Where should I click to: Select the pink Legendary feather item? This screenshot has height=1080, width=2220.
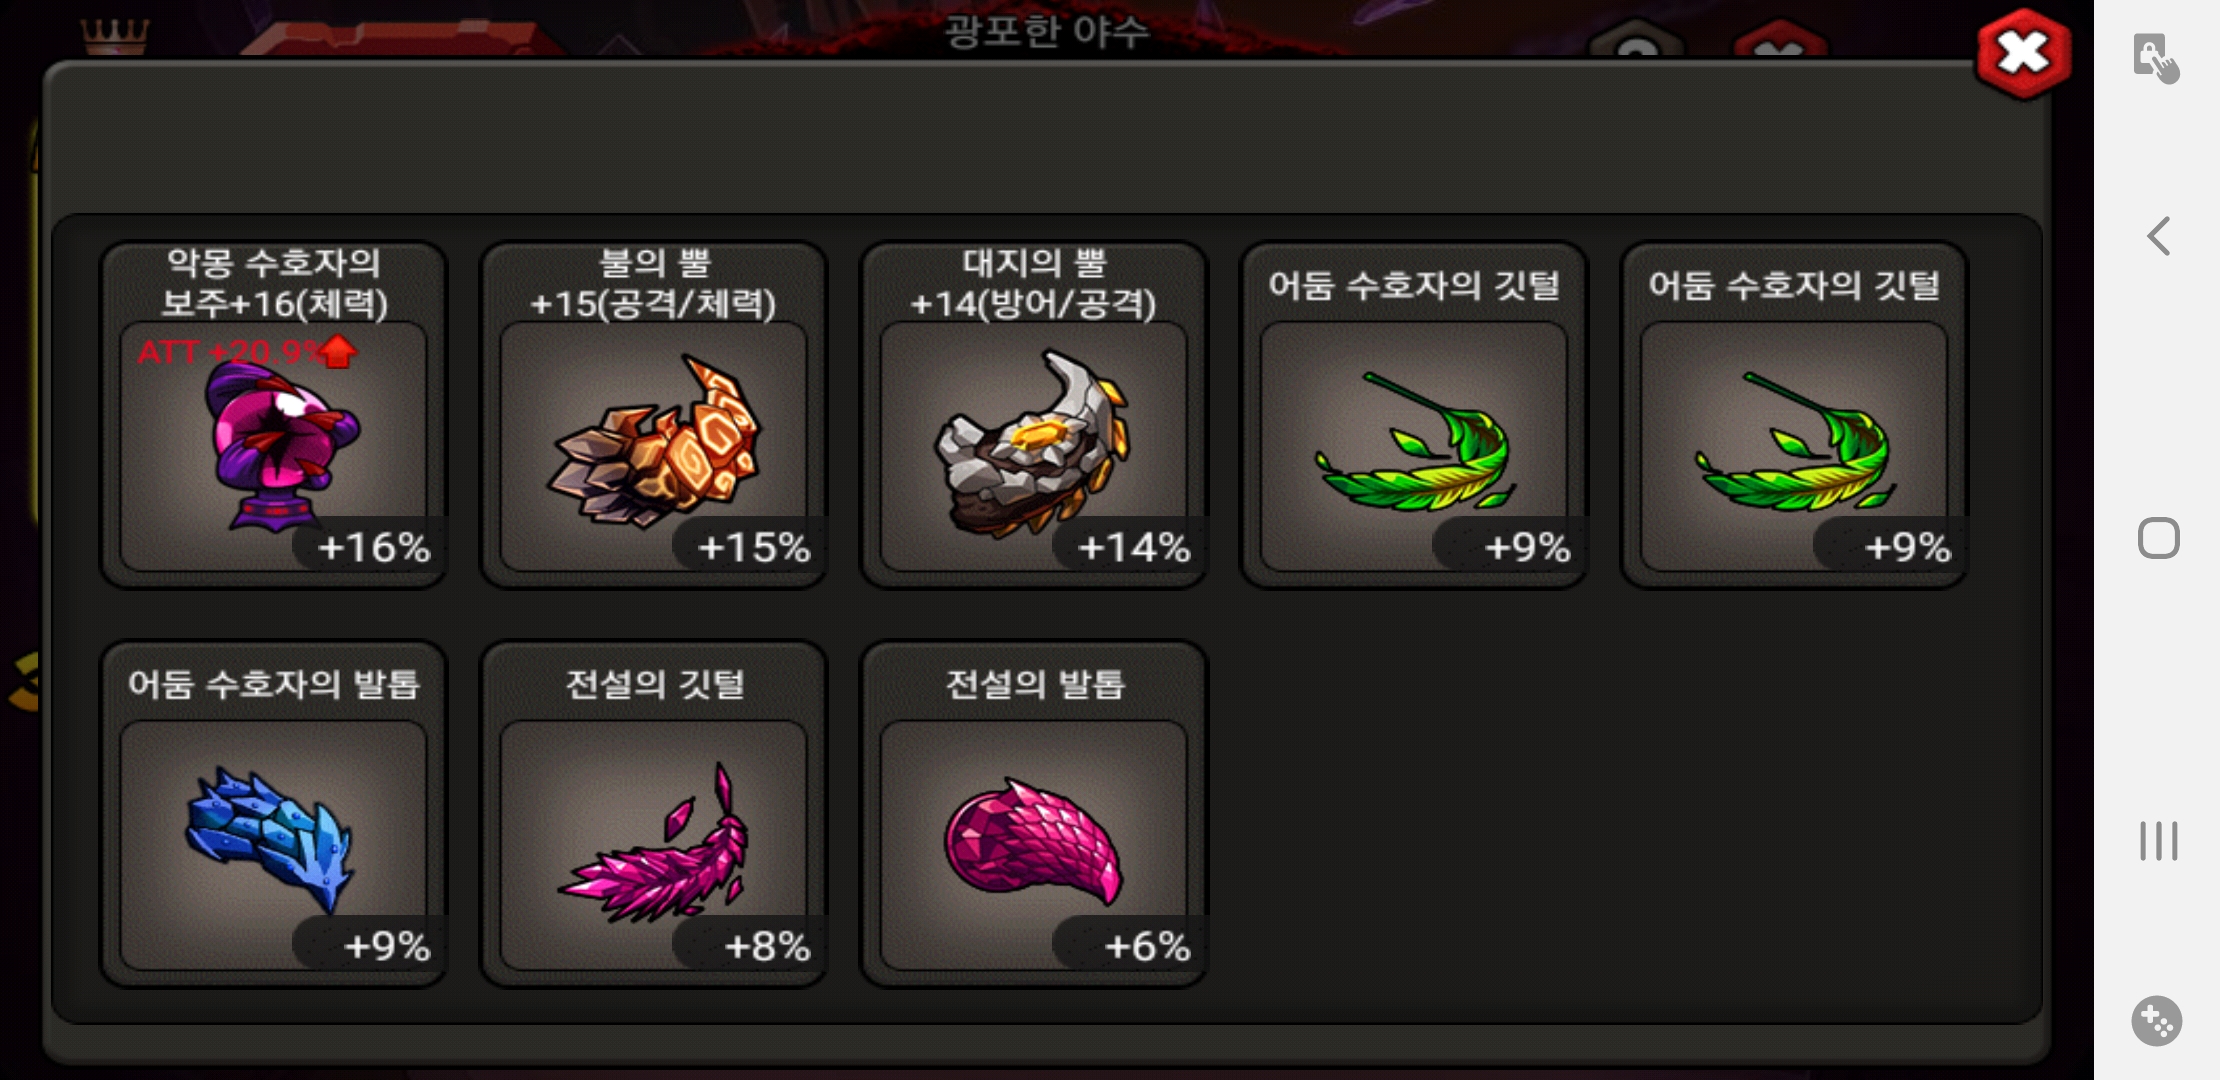coord(654,814)
